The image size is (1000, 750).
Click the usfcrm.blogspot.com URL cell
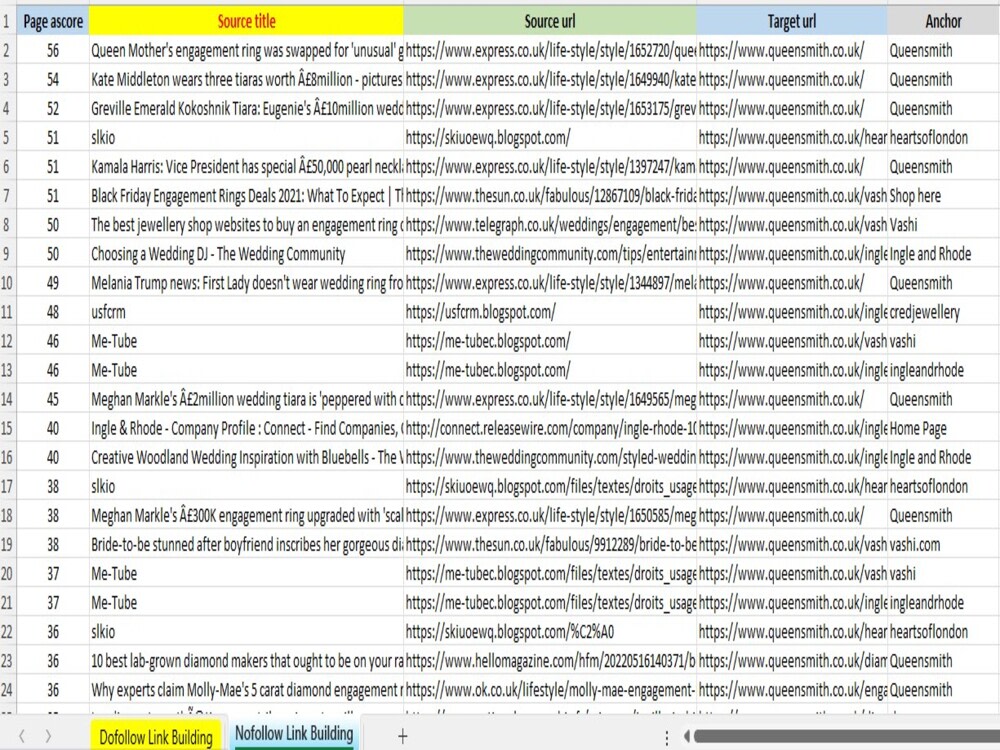550,312
